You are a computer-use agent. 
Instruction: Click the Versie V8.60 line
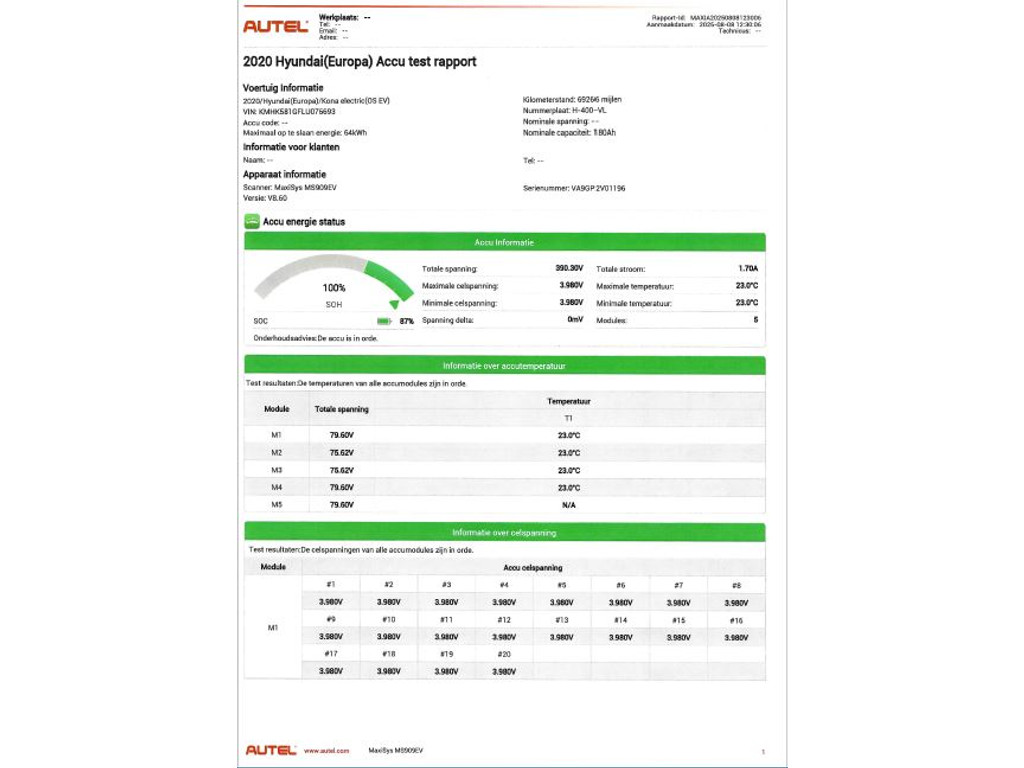[x=264, y=198]
